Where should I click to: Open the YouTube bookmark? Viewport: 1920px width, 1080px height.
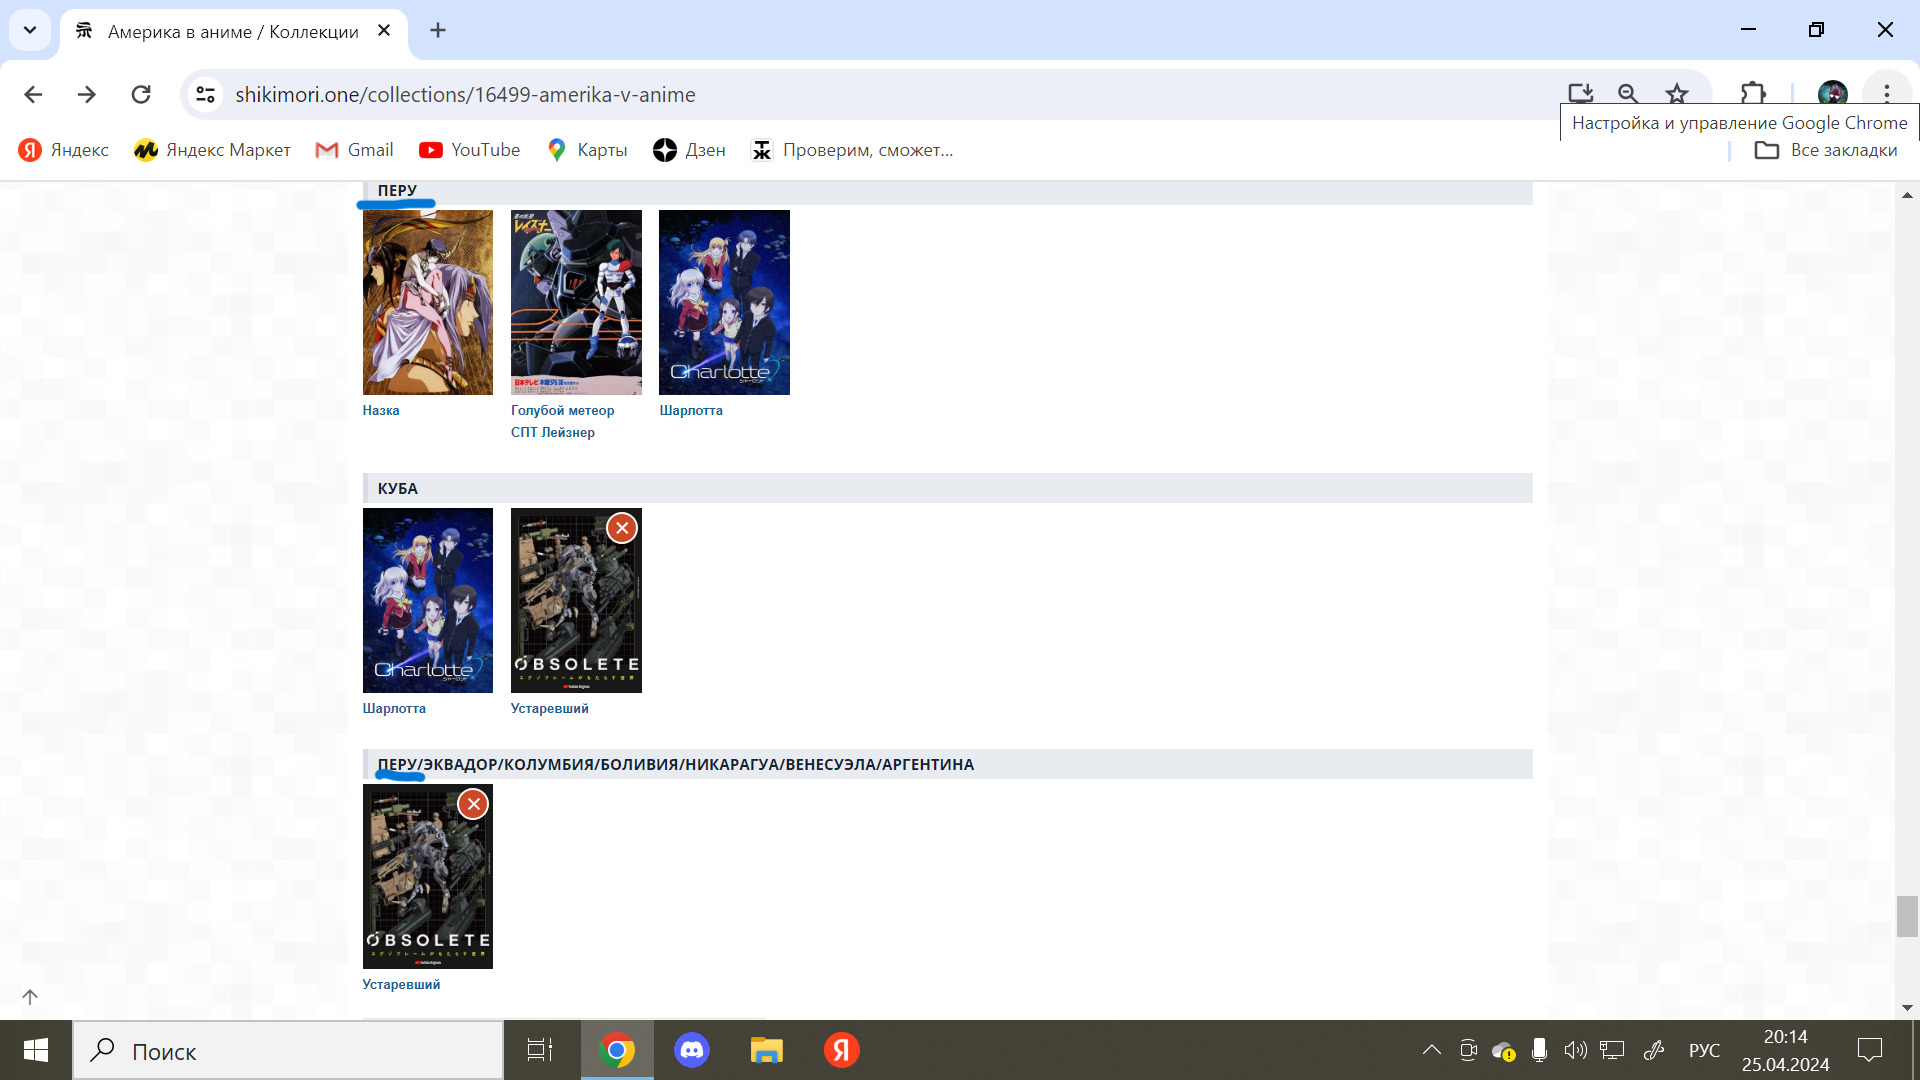[470, 150]
